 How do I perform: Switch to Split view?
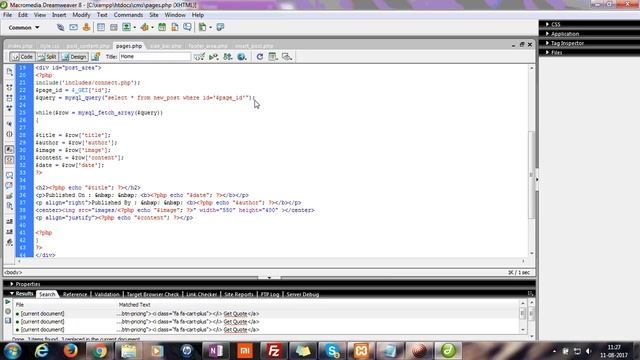tap(47, 57)
